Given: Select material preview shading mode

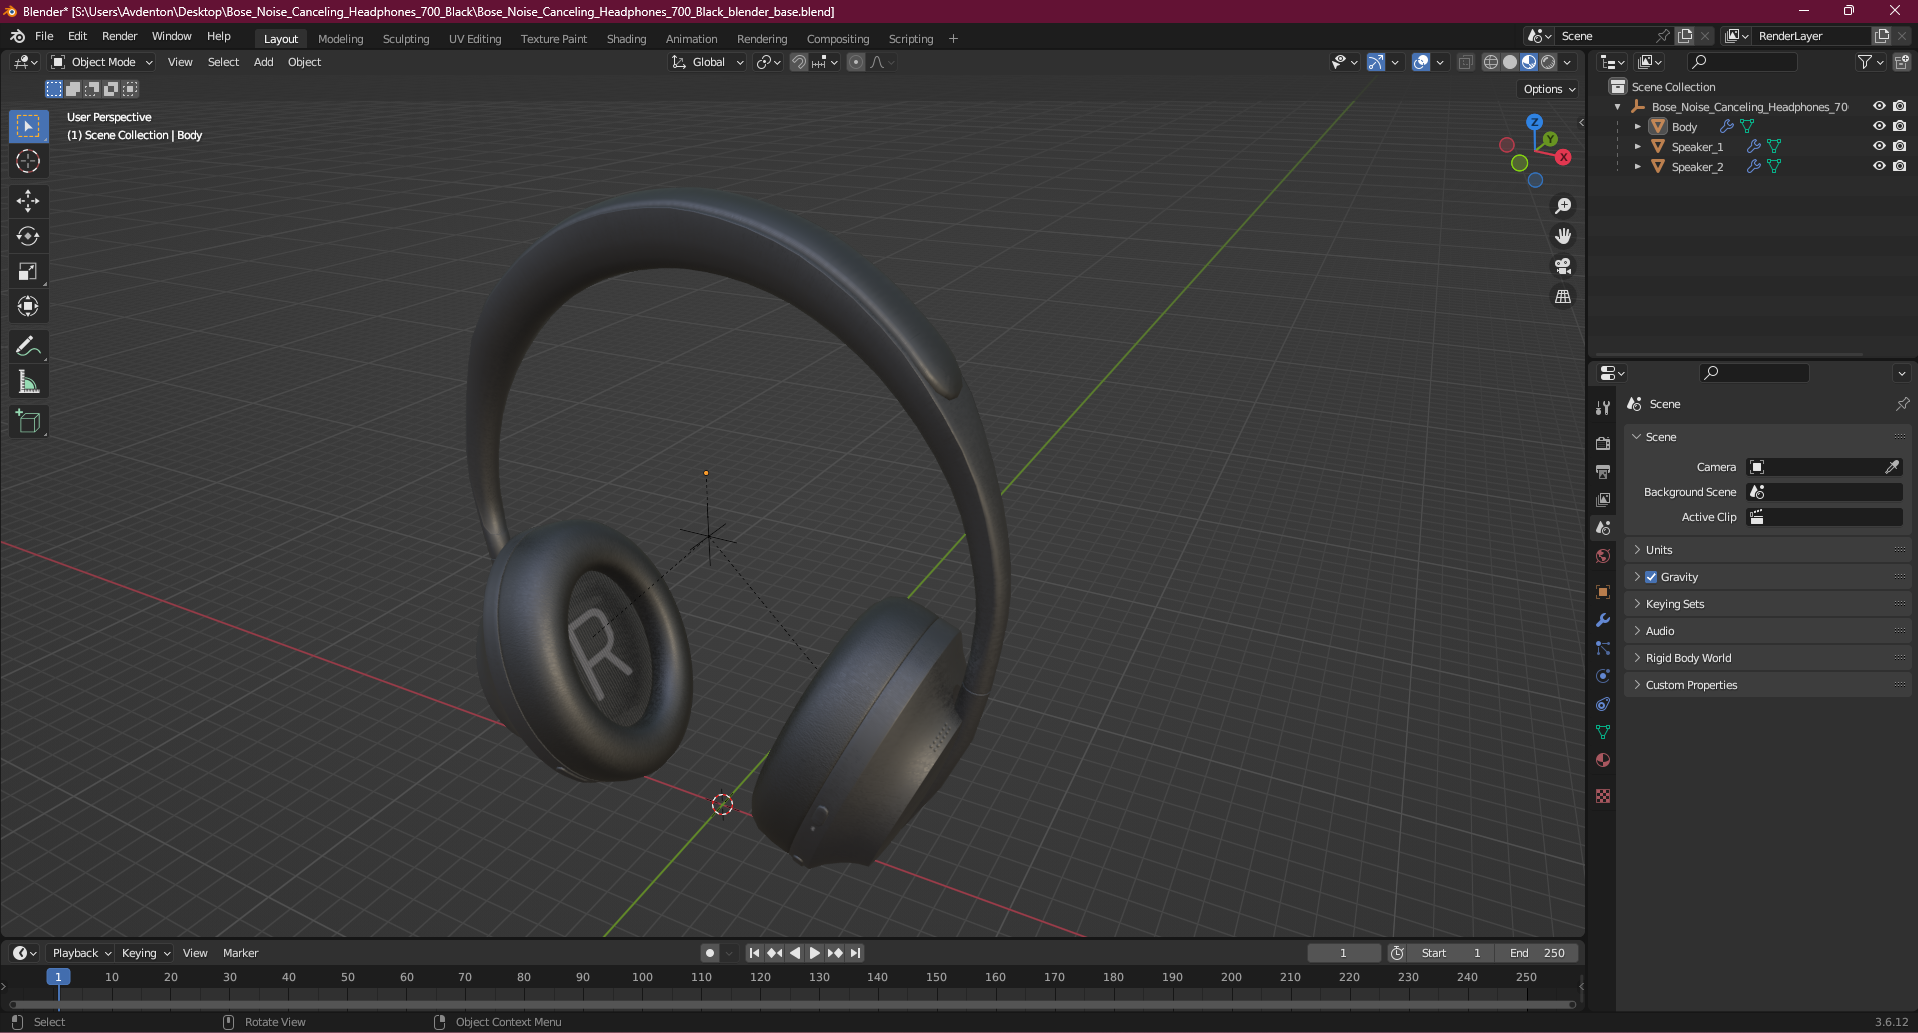Looking at the screenshot, I should point(1529,62).
